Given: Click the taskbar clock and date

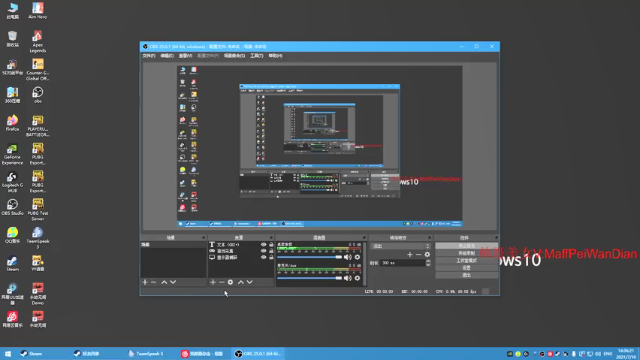Looking at the screenshot, I should click(x=627, y=353).
